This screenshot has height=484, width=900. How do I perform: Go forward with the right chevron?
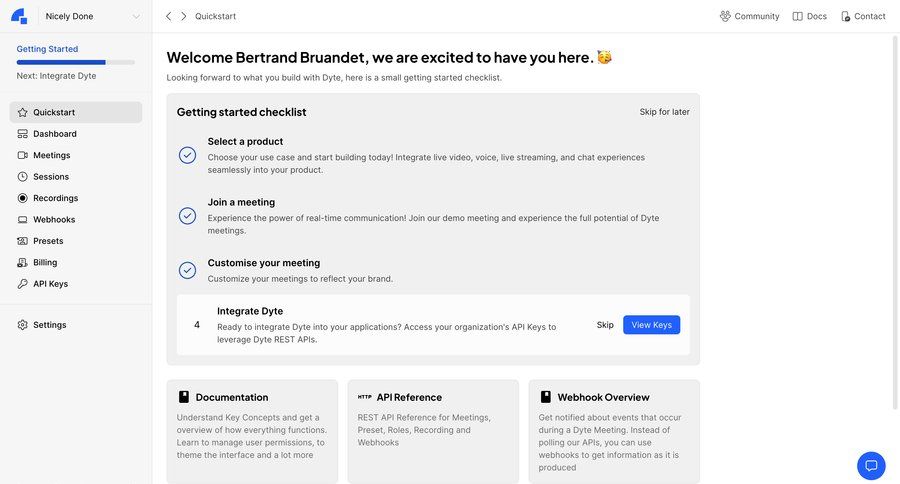click(x=184, y=16)
